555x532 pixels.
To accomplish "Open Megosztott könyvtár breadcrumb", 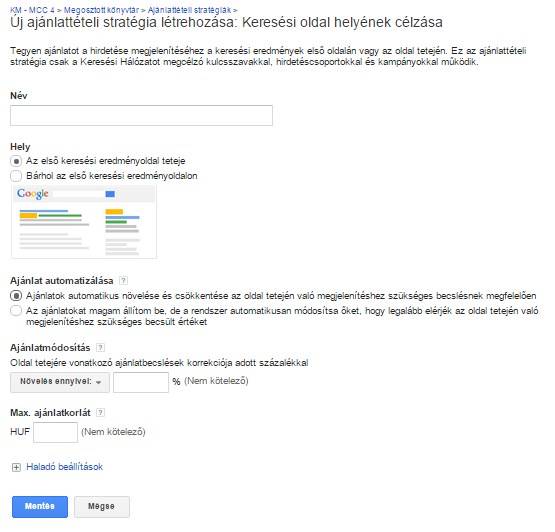I will click(x=101, y=10).
